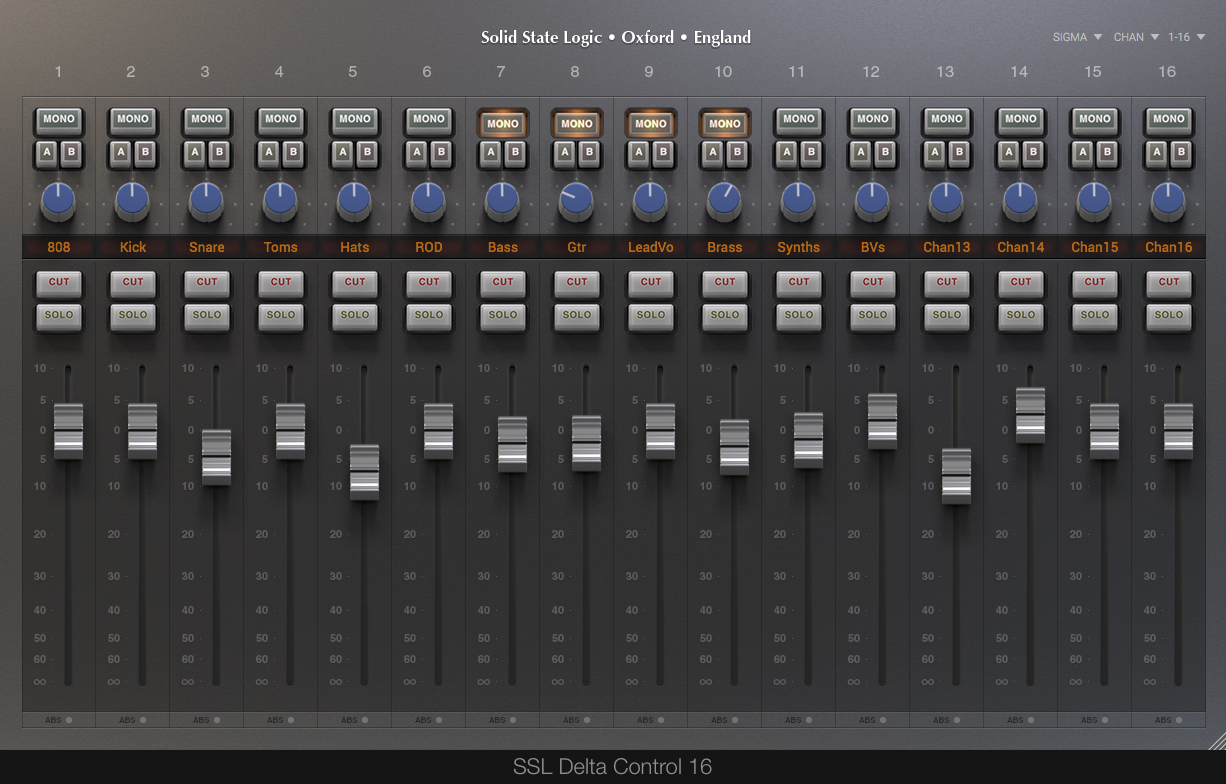Select the Synths channel name label
Image resolution: width=1226 pixels, height=784 pixels.
pyautogui.click(x=798, y=247)
